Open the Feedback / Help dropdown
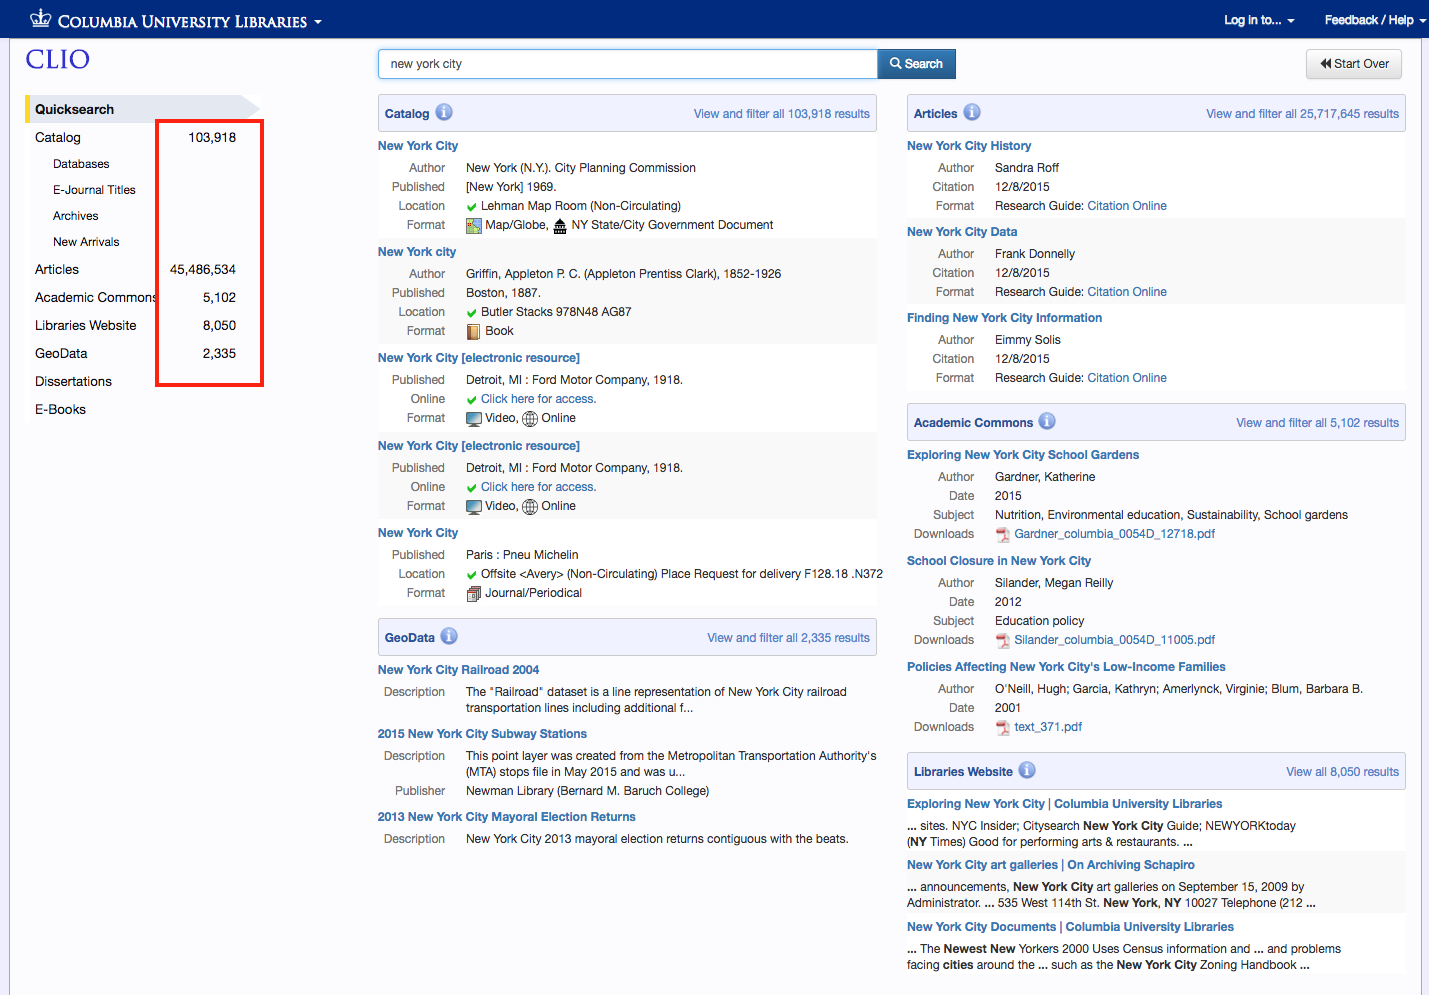Screen dimensions: 1429x995 [1375, 20]
